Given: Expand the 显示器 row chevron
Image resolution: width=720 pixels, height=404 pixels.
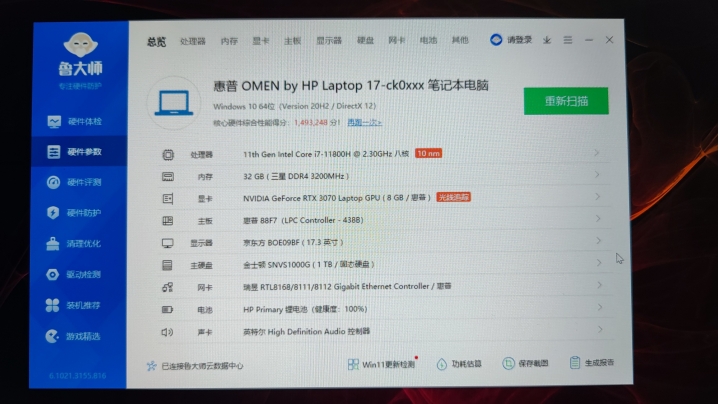Looking at the screenshot, I should pyautogui.click(x=598, y=241).
